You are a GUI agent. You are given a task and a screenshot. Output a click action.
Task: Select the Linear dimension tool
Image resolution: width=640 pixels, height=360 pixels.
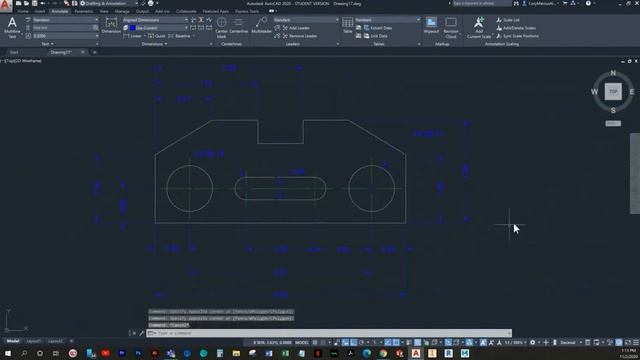point(133,36)
